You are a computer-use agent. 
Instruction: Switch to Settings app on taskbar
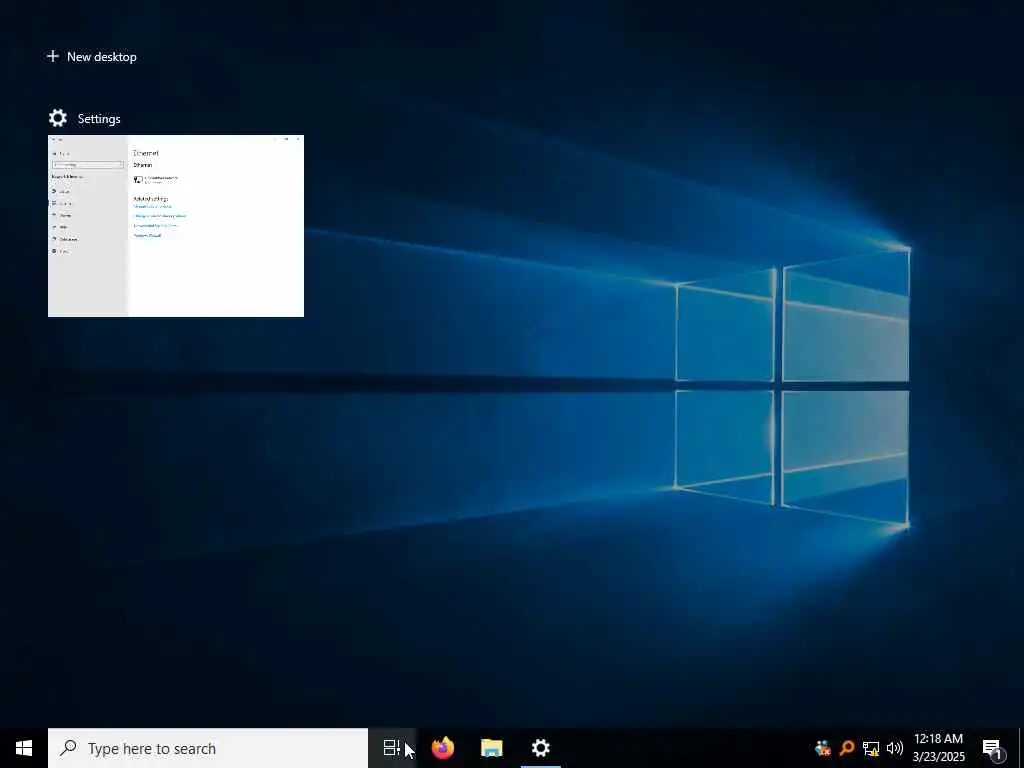[x=541, y=748]
